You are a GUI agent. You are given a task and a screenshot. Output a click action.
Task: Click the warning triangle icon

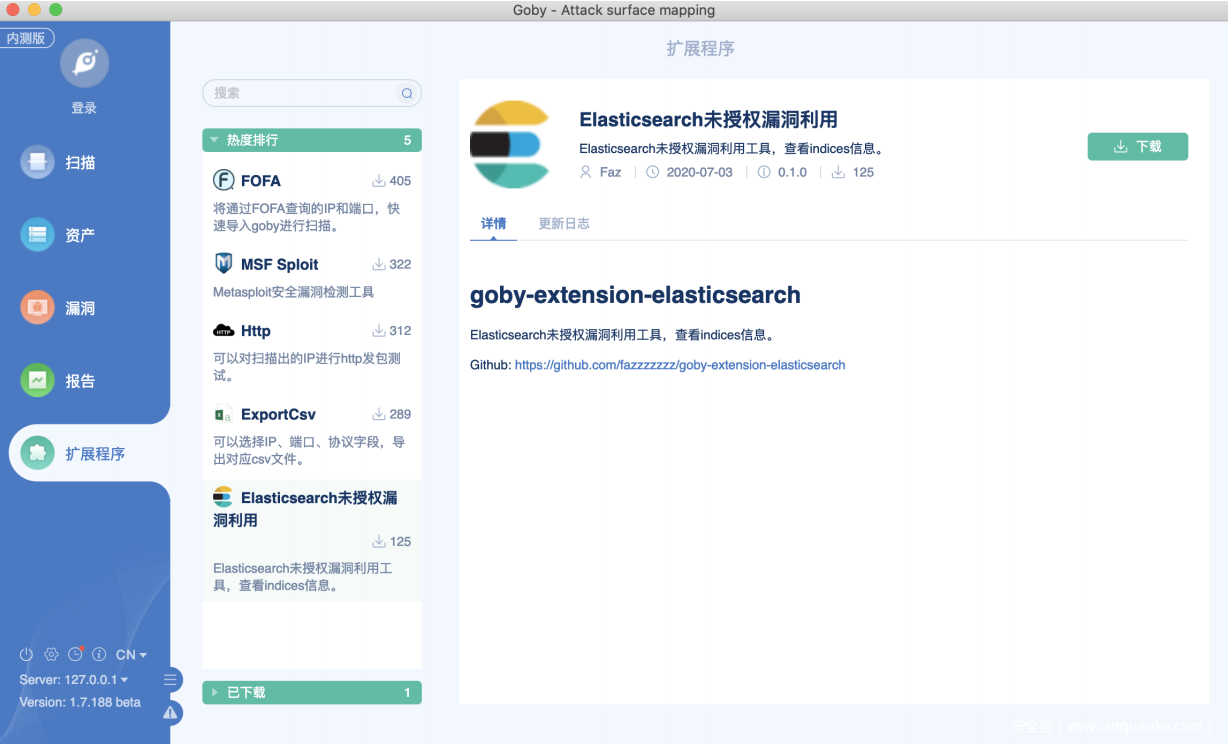[x=171, y=712]
